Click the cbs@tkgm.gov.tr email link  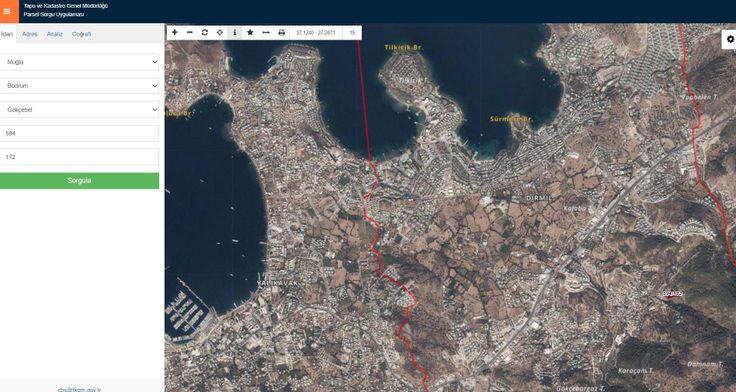click(79, 390)
